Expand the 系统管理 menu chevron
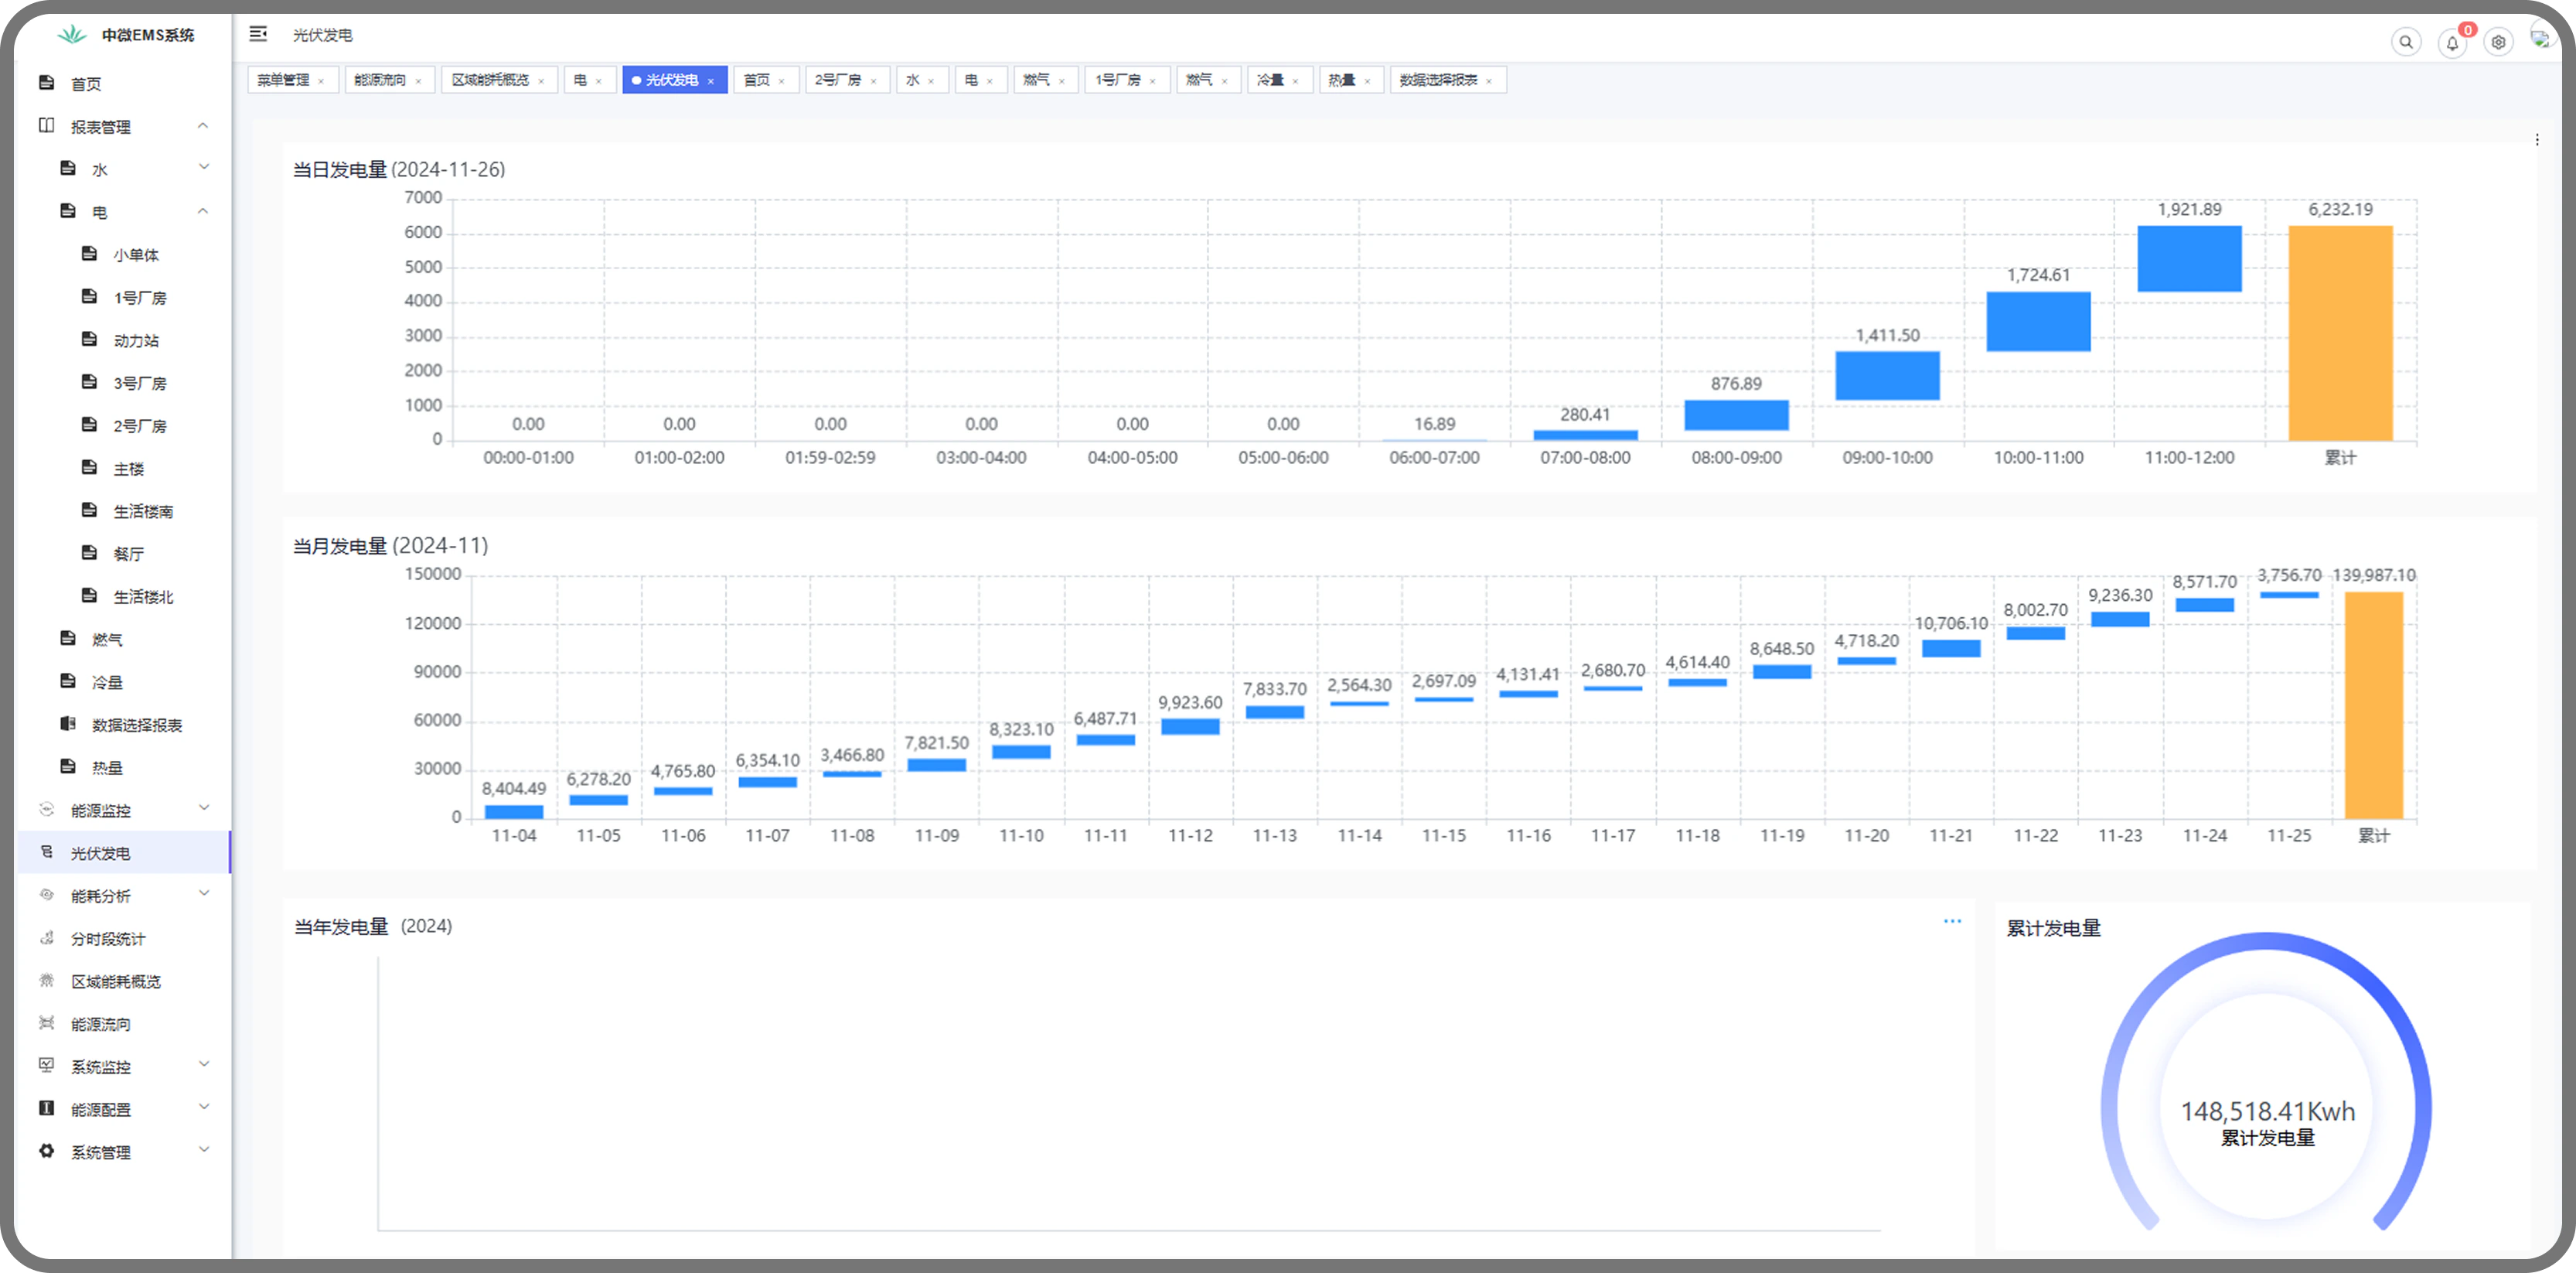 [203, 1151]
